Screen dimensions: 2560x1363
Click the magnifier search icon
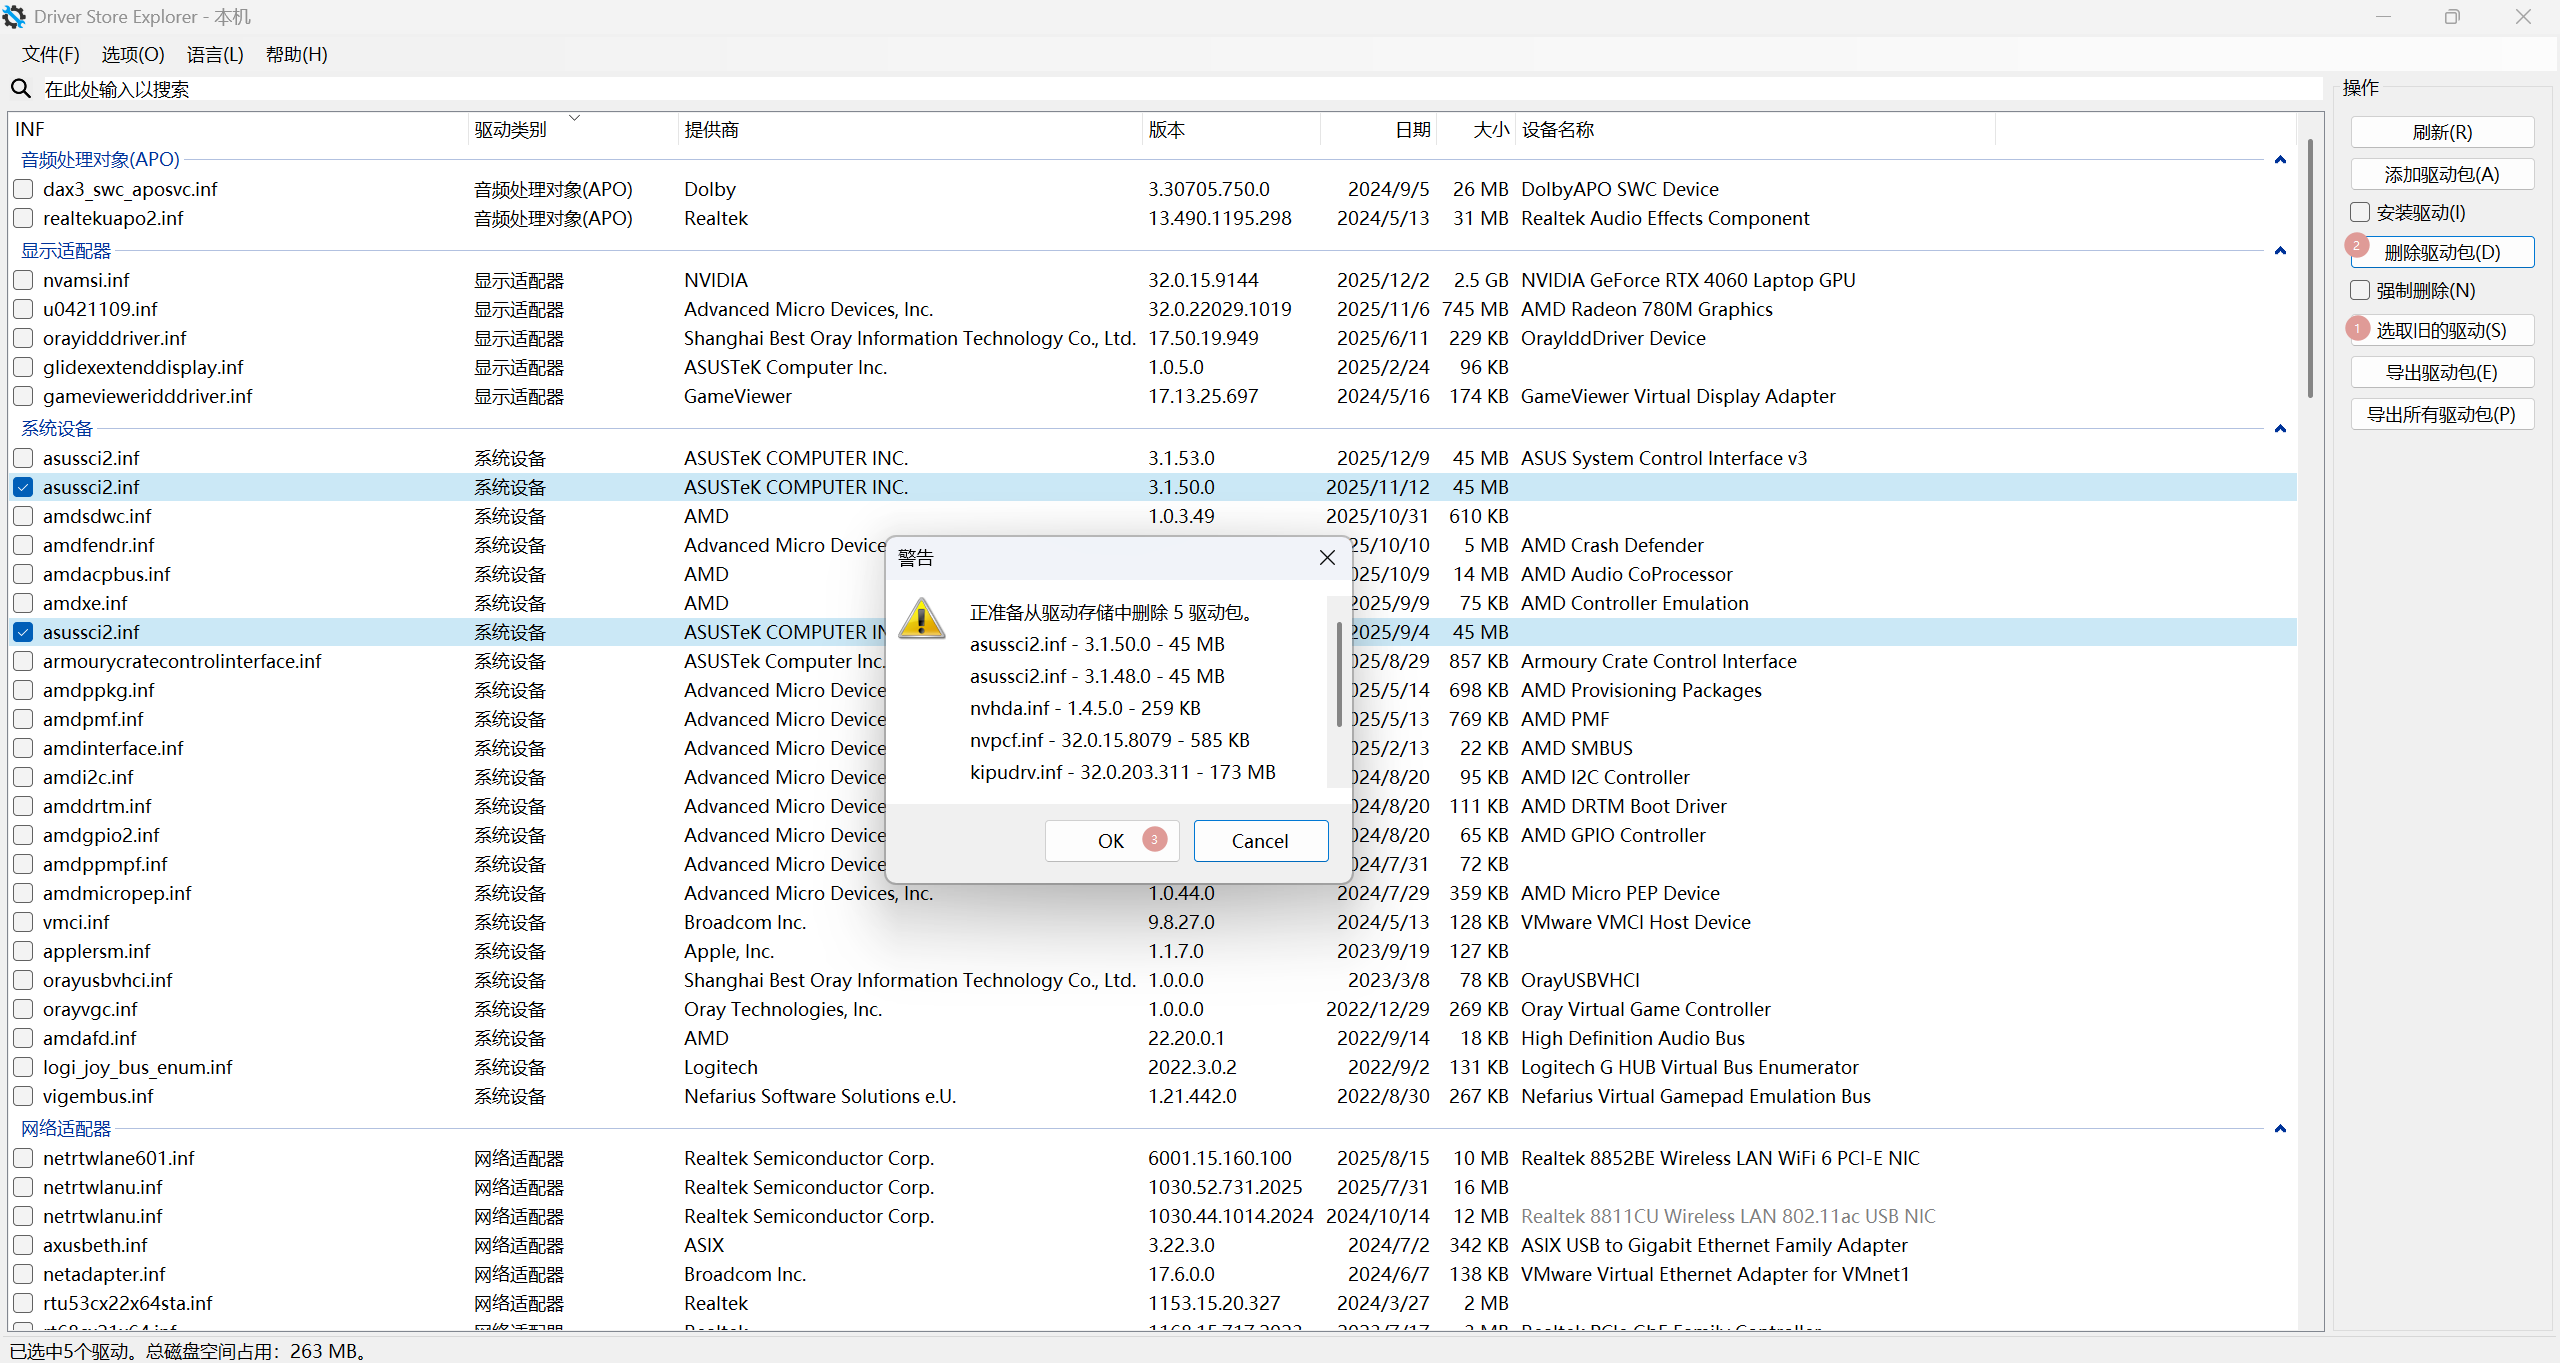pyautogui.click(x=21, y=89)
